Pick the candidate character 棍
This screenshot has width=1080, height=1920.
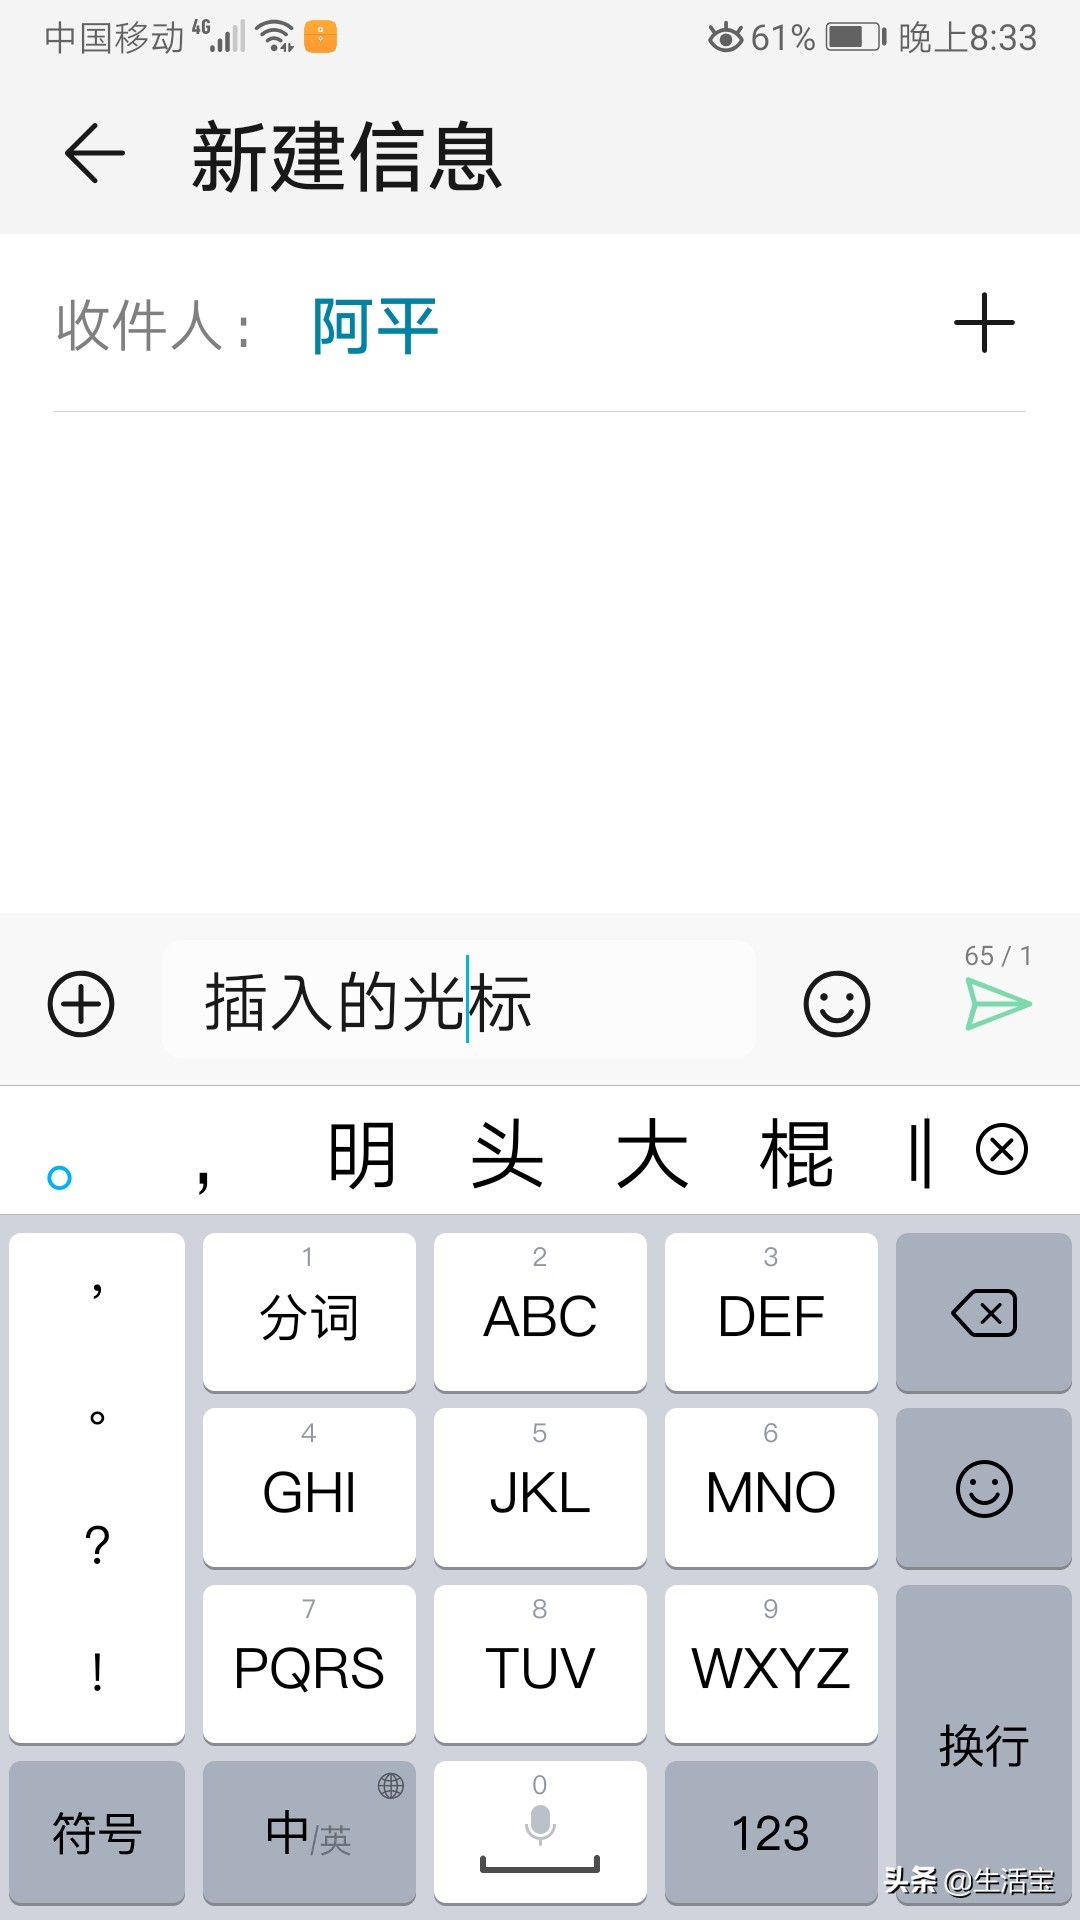797,1154
